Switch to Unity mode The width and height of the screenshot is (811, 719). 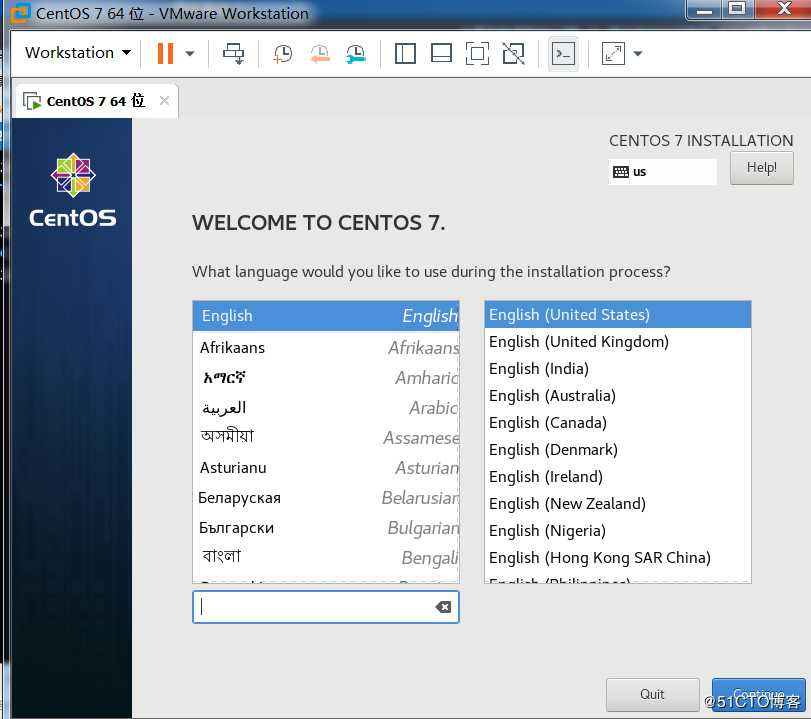514,53
